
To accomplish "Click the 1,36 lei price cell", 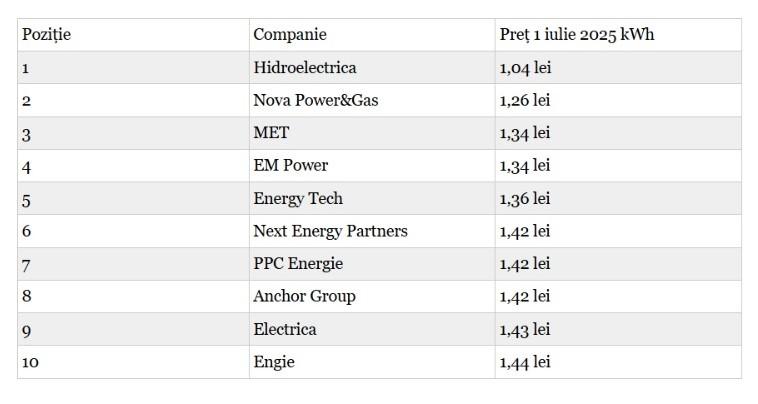I will (525, 198).
